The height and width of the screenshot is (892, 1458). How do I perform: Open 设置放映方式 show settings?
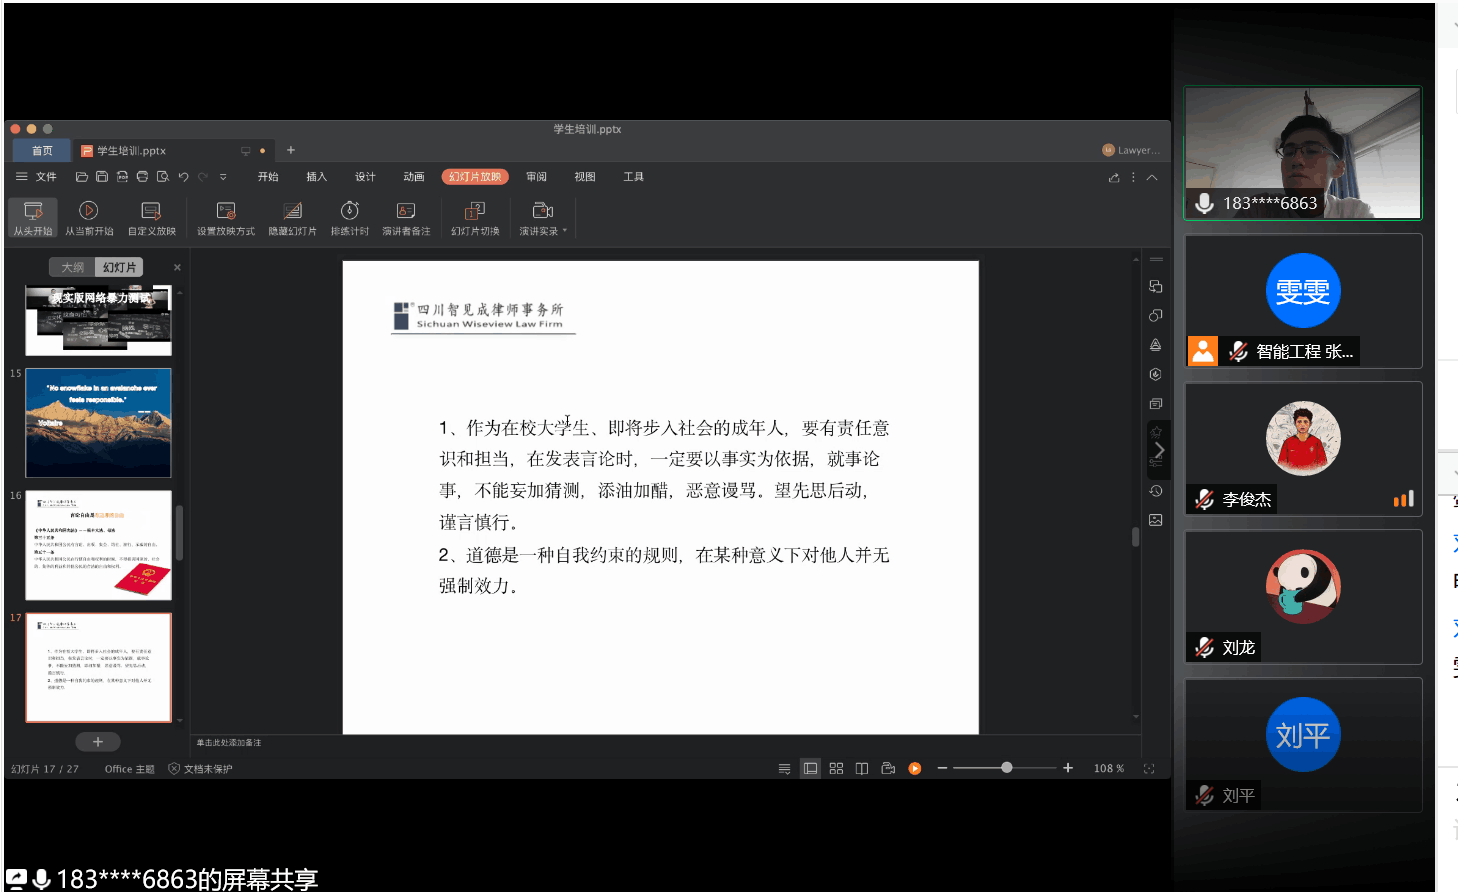point(226,211)
